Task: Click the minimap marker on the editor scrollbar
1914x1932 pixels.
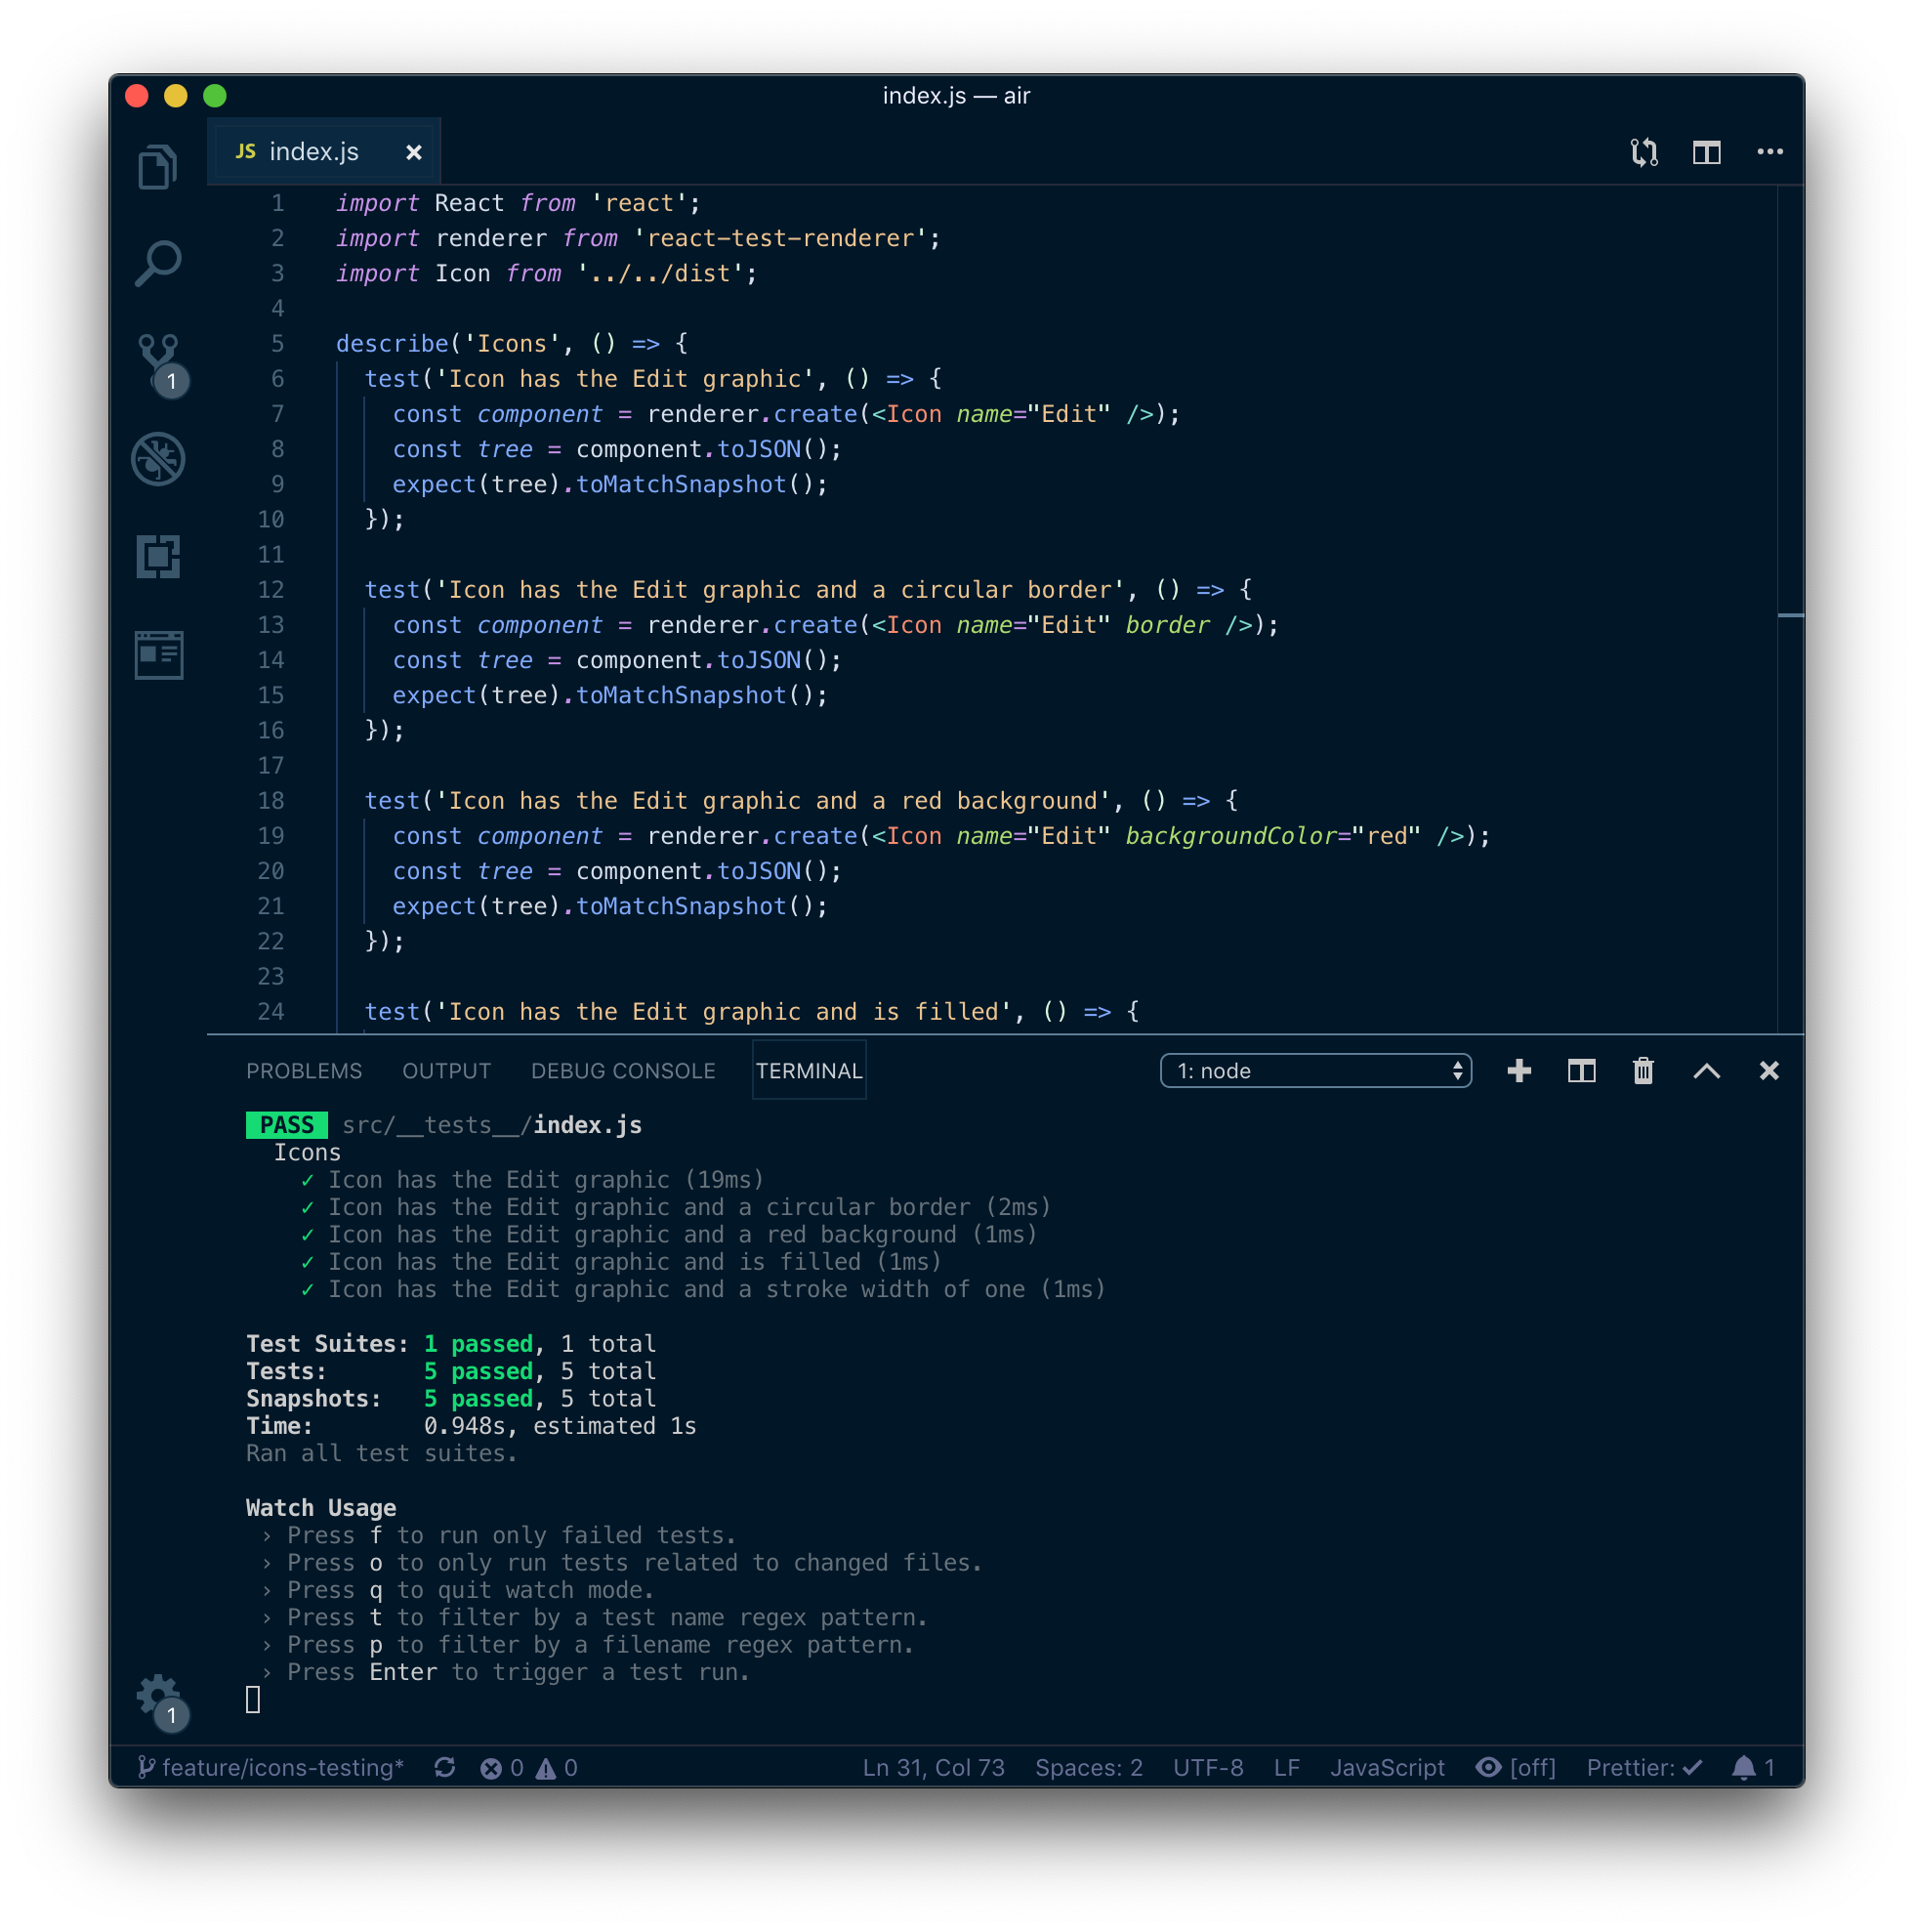Action: click(1791, 615)
